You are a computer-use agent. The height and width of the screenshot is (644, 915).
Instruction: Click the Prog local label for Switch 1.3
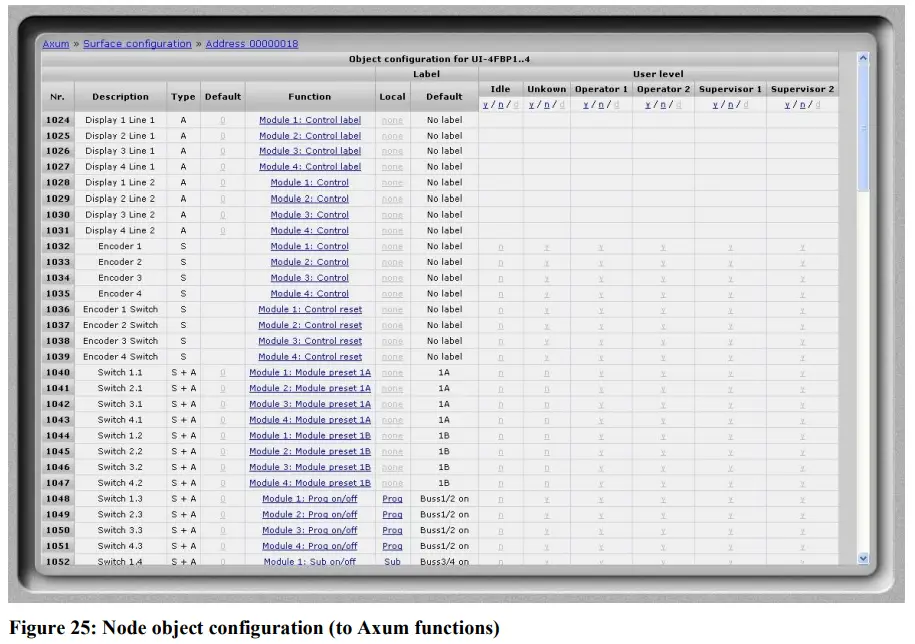pyautogui.click(x=392, y=498)
